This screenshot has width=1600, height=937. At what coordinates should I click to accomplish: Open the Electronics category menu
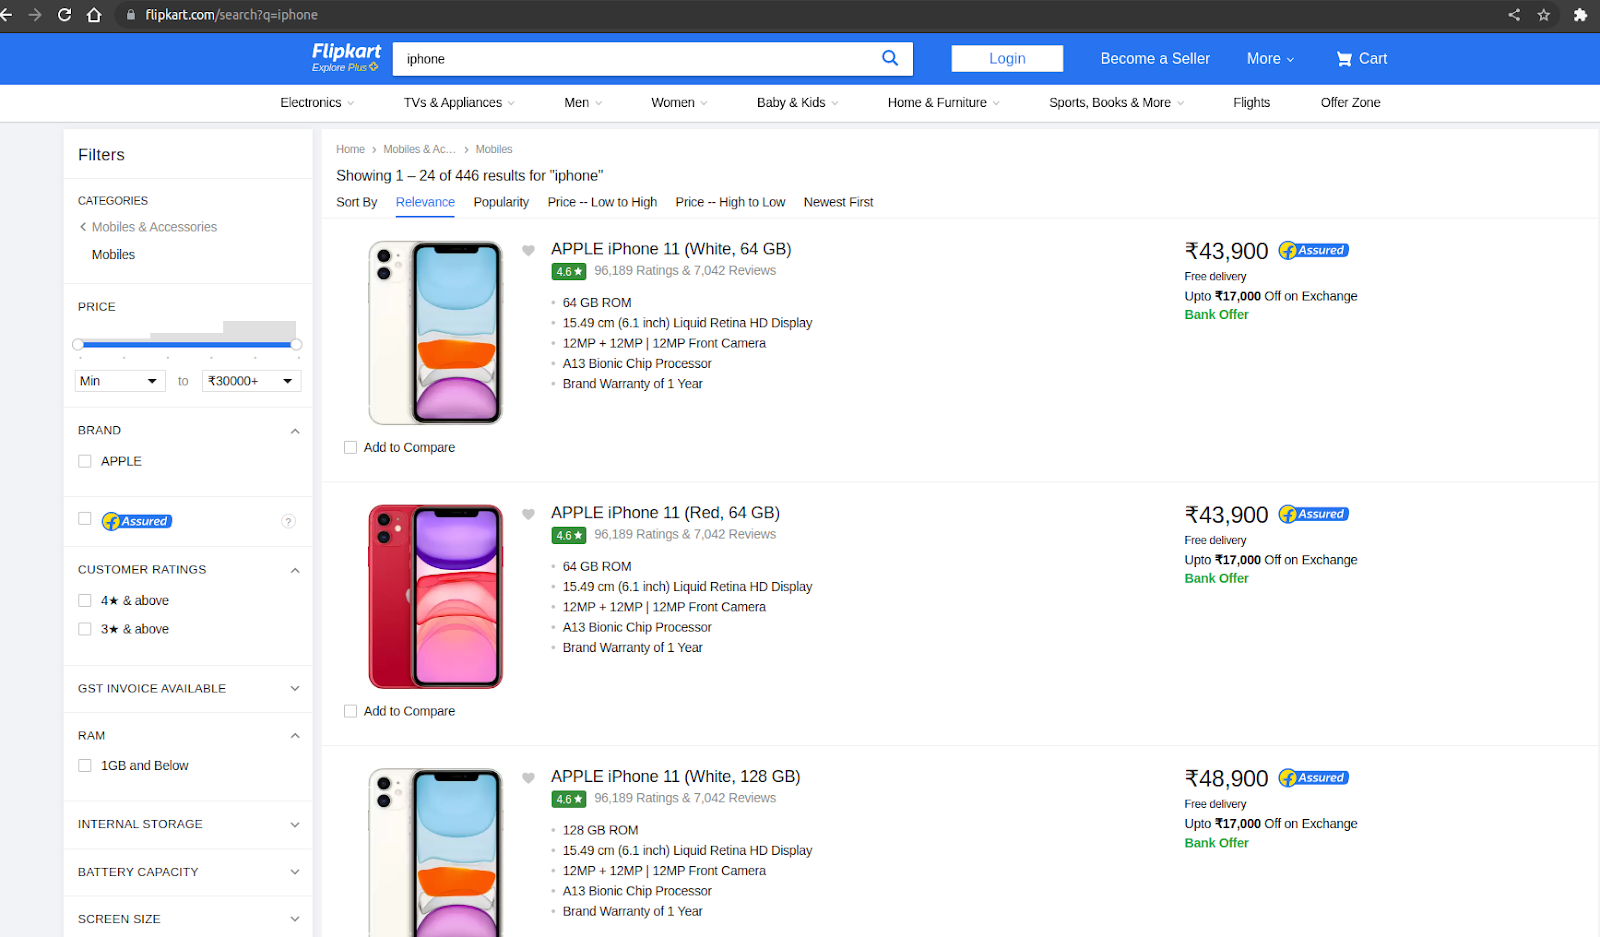click(x=317, y=103)
